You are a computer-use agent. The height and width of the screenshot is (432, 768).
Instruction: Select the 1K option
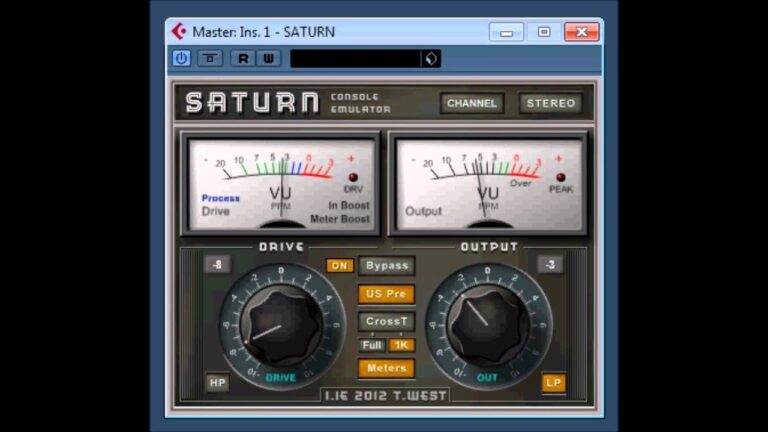click(x=402, y=345)
